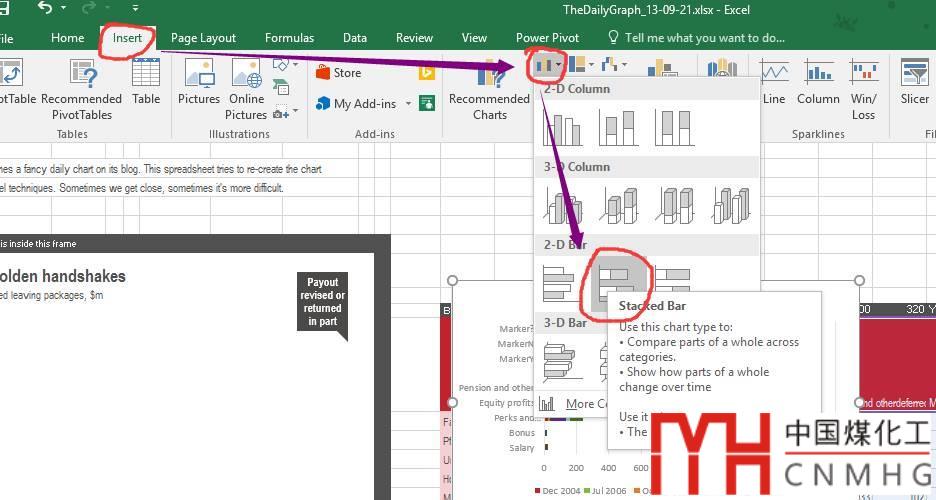
Task: Insert a Column sparkline
Action: pyautogui.click(x=818, y=82)
